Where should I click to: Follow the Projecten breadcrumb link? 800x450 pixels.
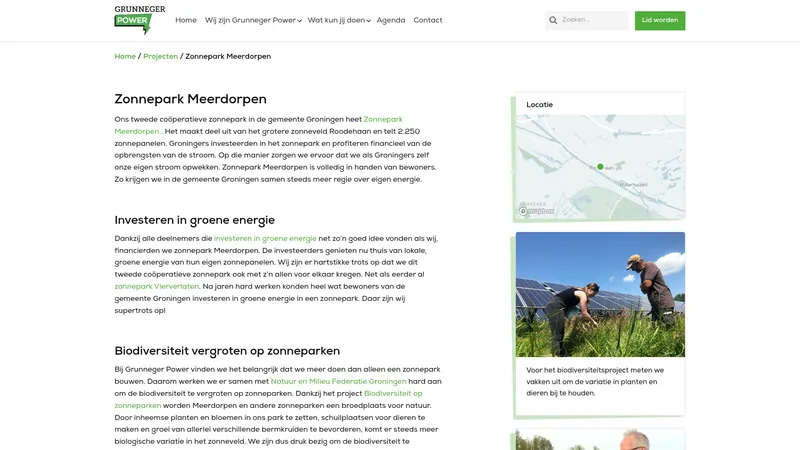[161, 57]
